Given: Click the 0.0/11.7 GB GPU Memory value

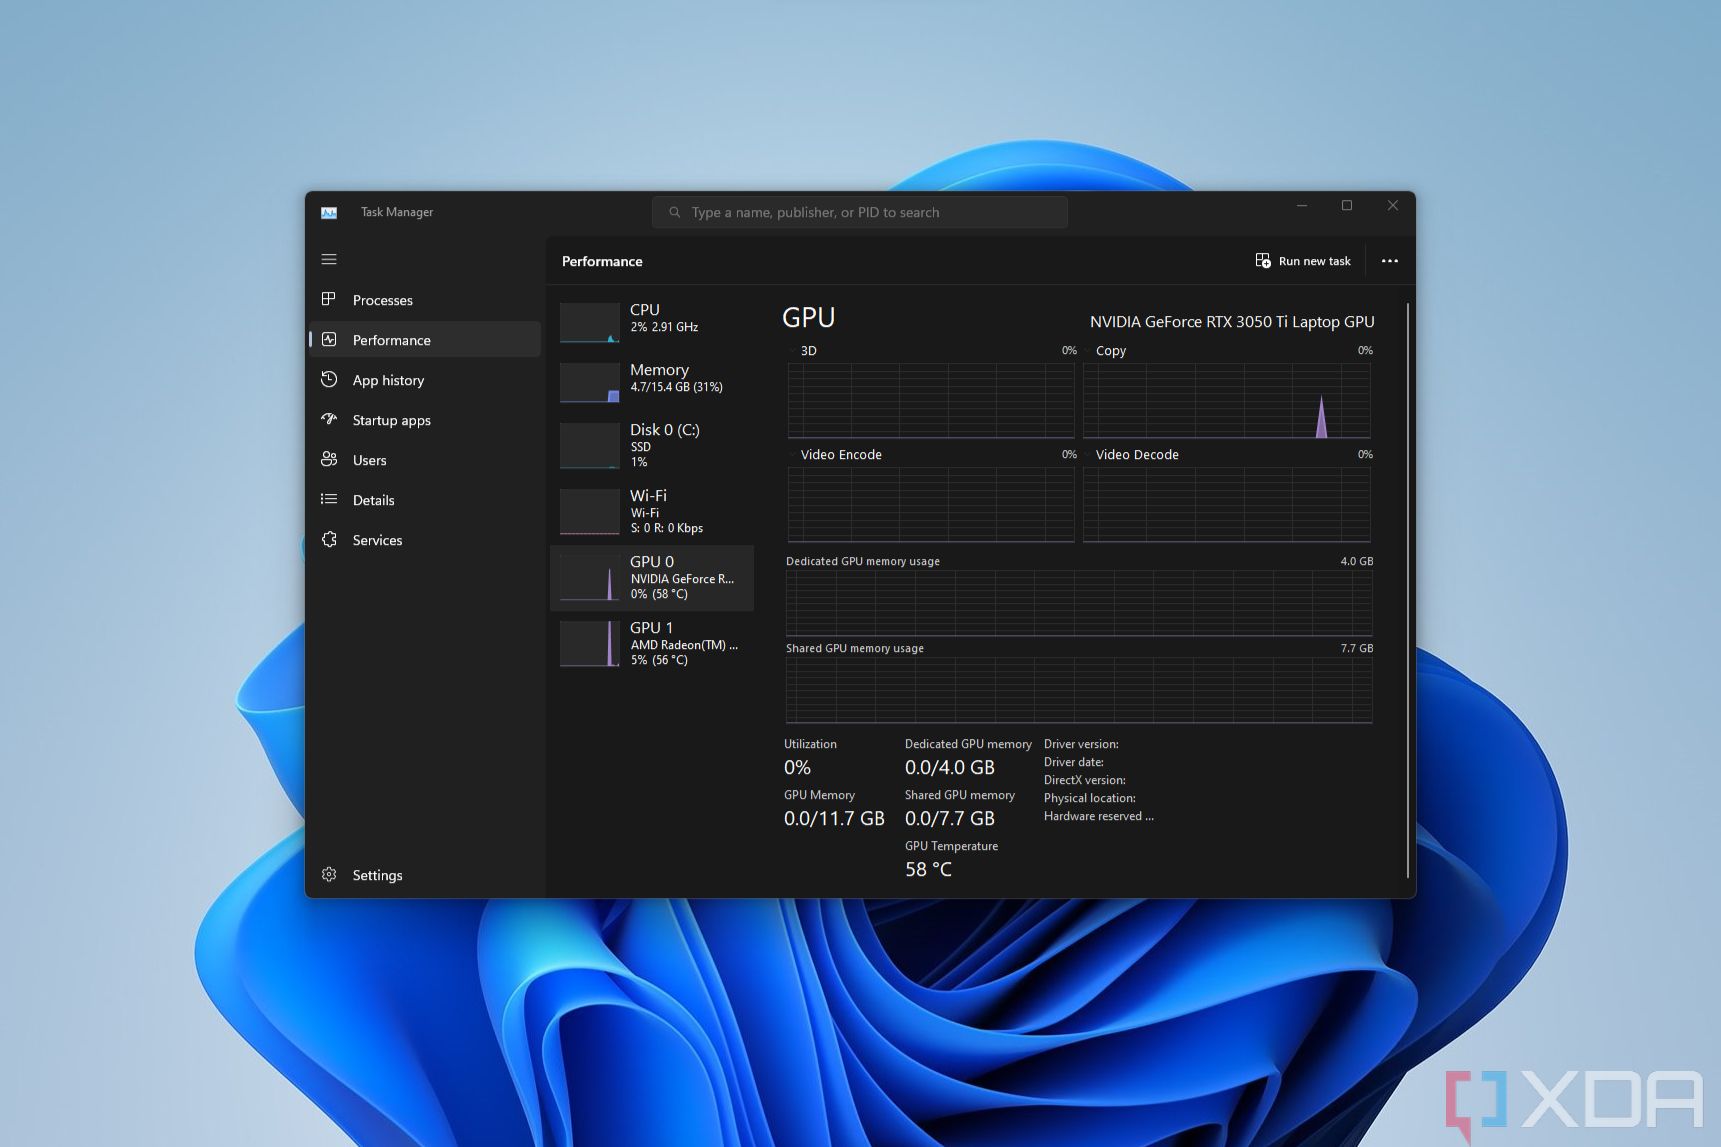Looking at the screenshot, I should click(834, 819).
